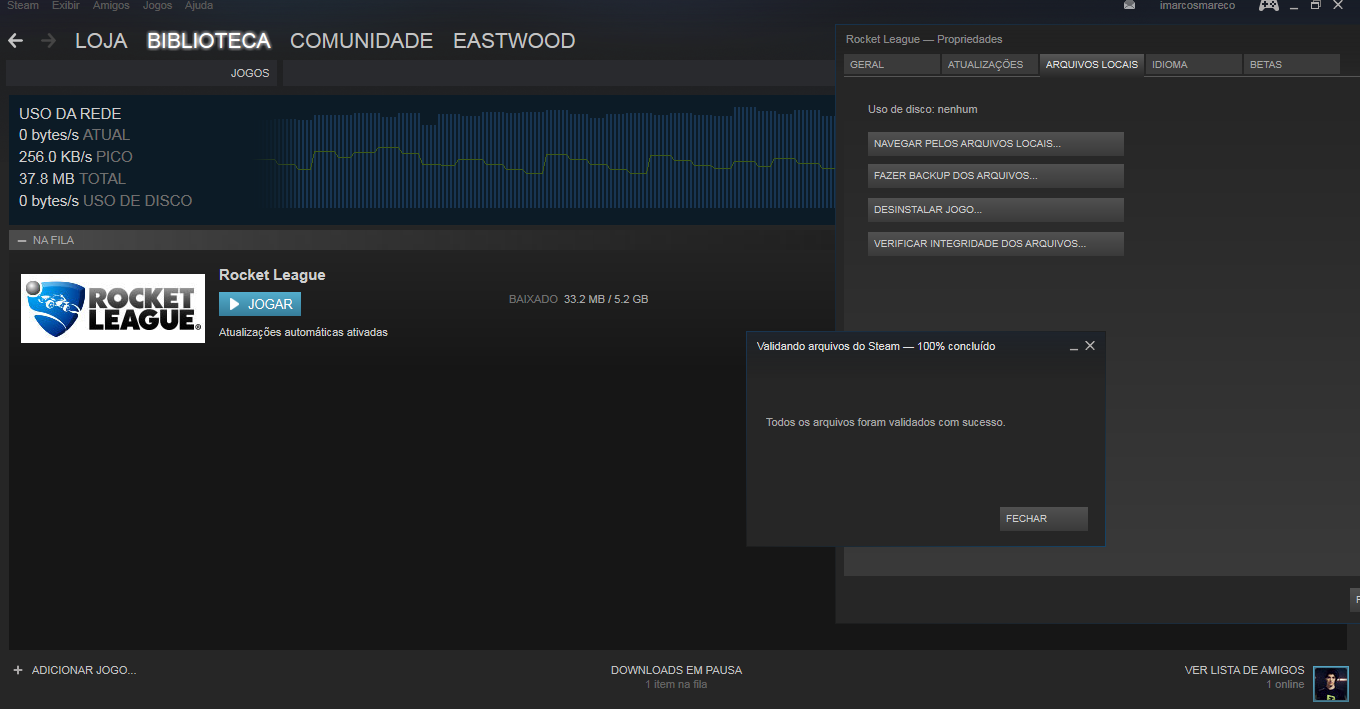The width and height of the screenshot is (1360, 709).
Task: Click the network usage graph
Action: tap(545, 160)
